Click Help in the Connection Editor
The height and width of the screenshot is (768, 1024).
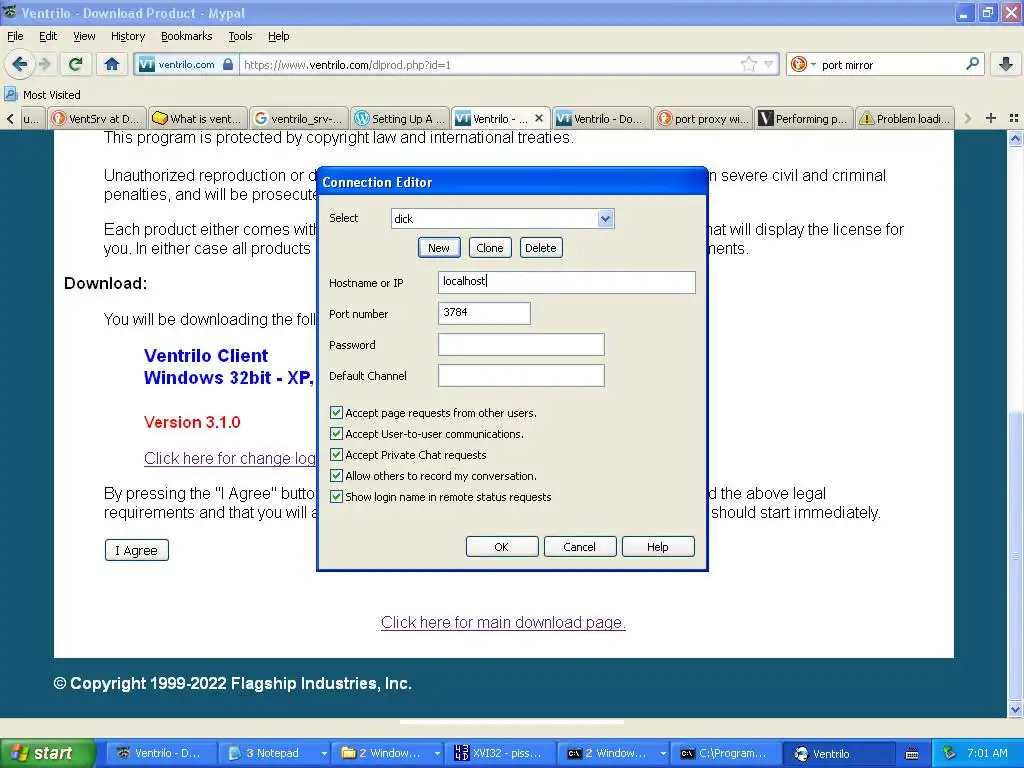(658, 547)
